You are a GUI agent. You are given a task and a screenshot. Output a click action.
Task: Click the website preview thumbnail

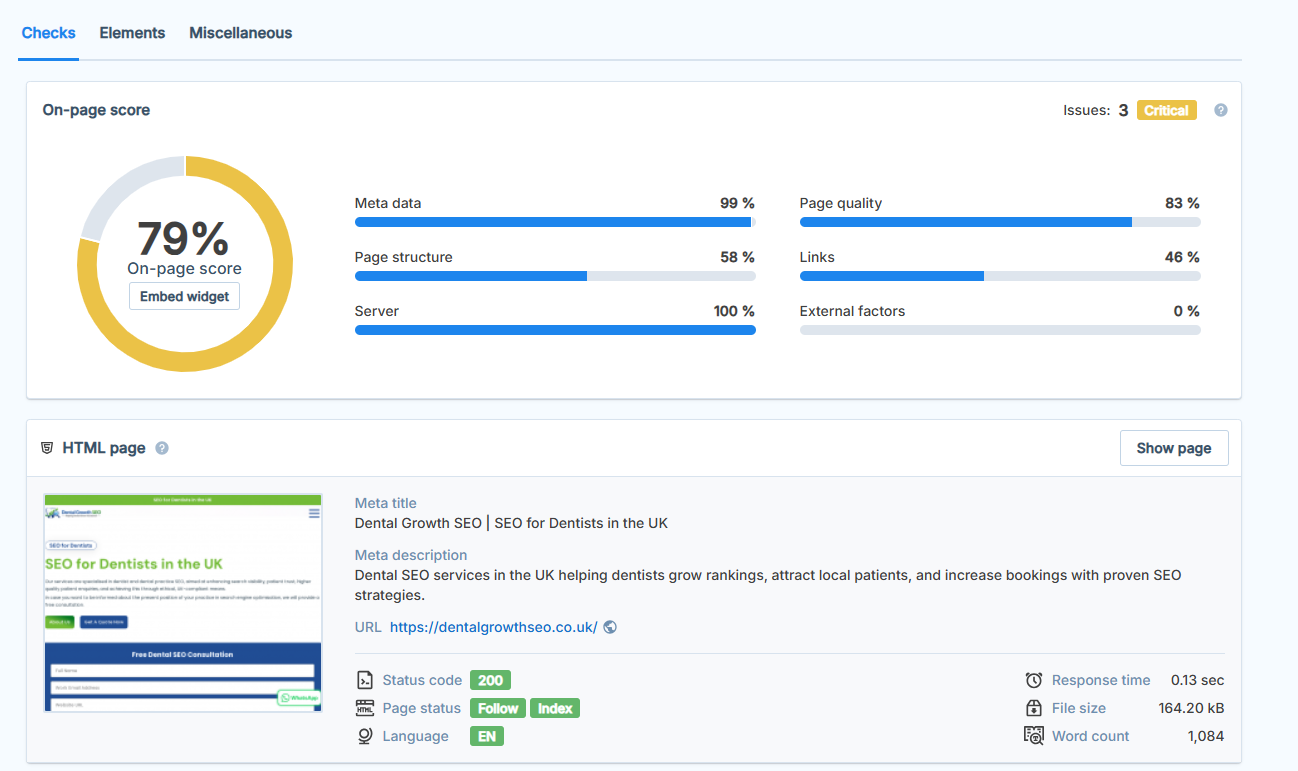[183, 603]
